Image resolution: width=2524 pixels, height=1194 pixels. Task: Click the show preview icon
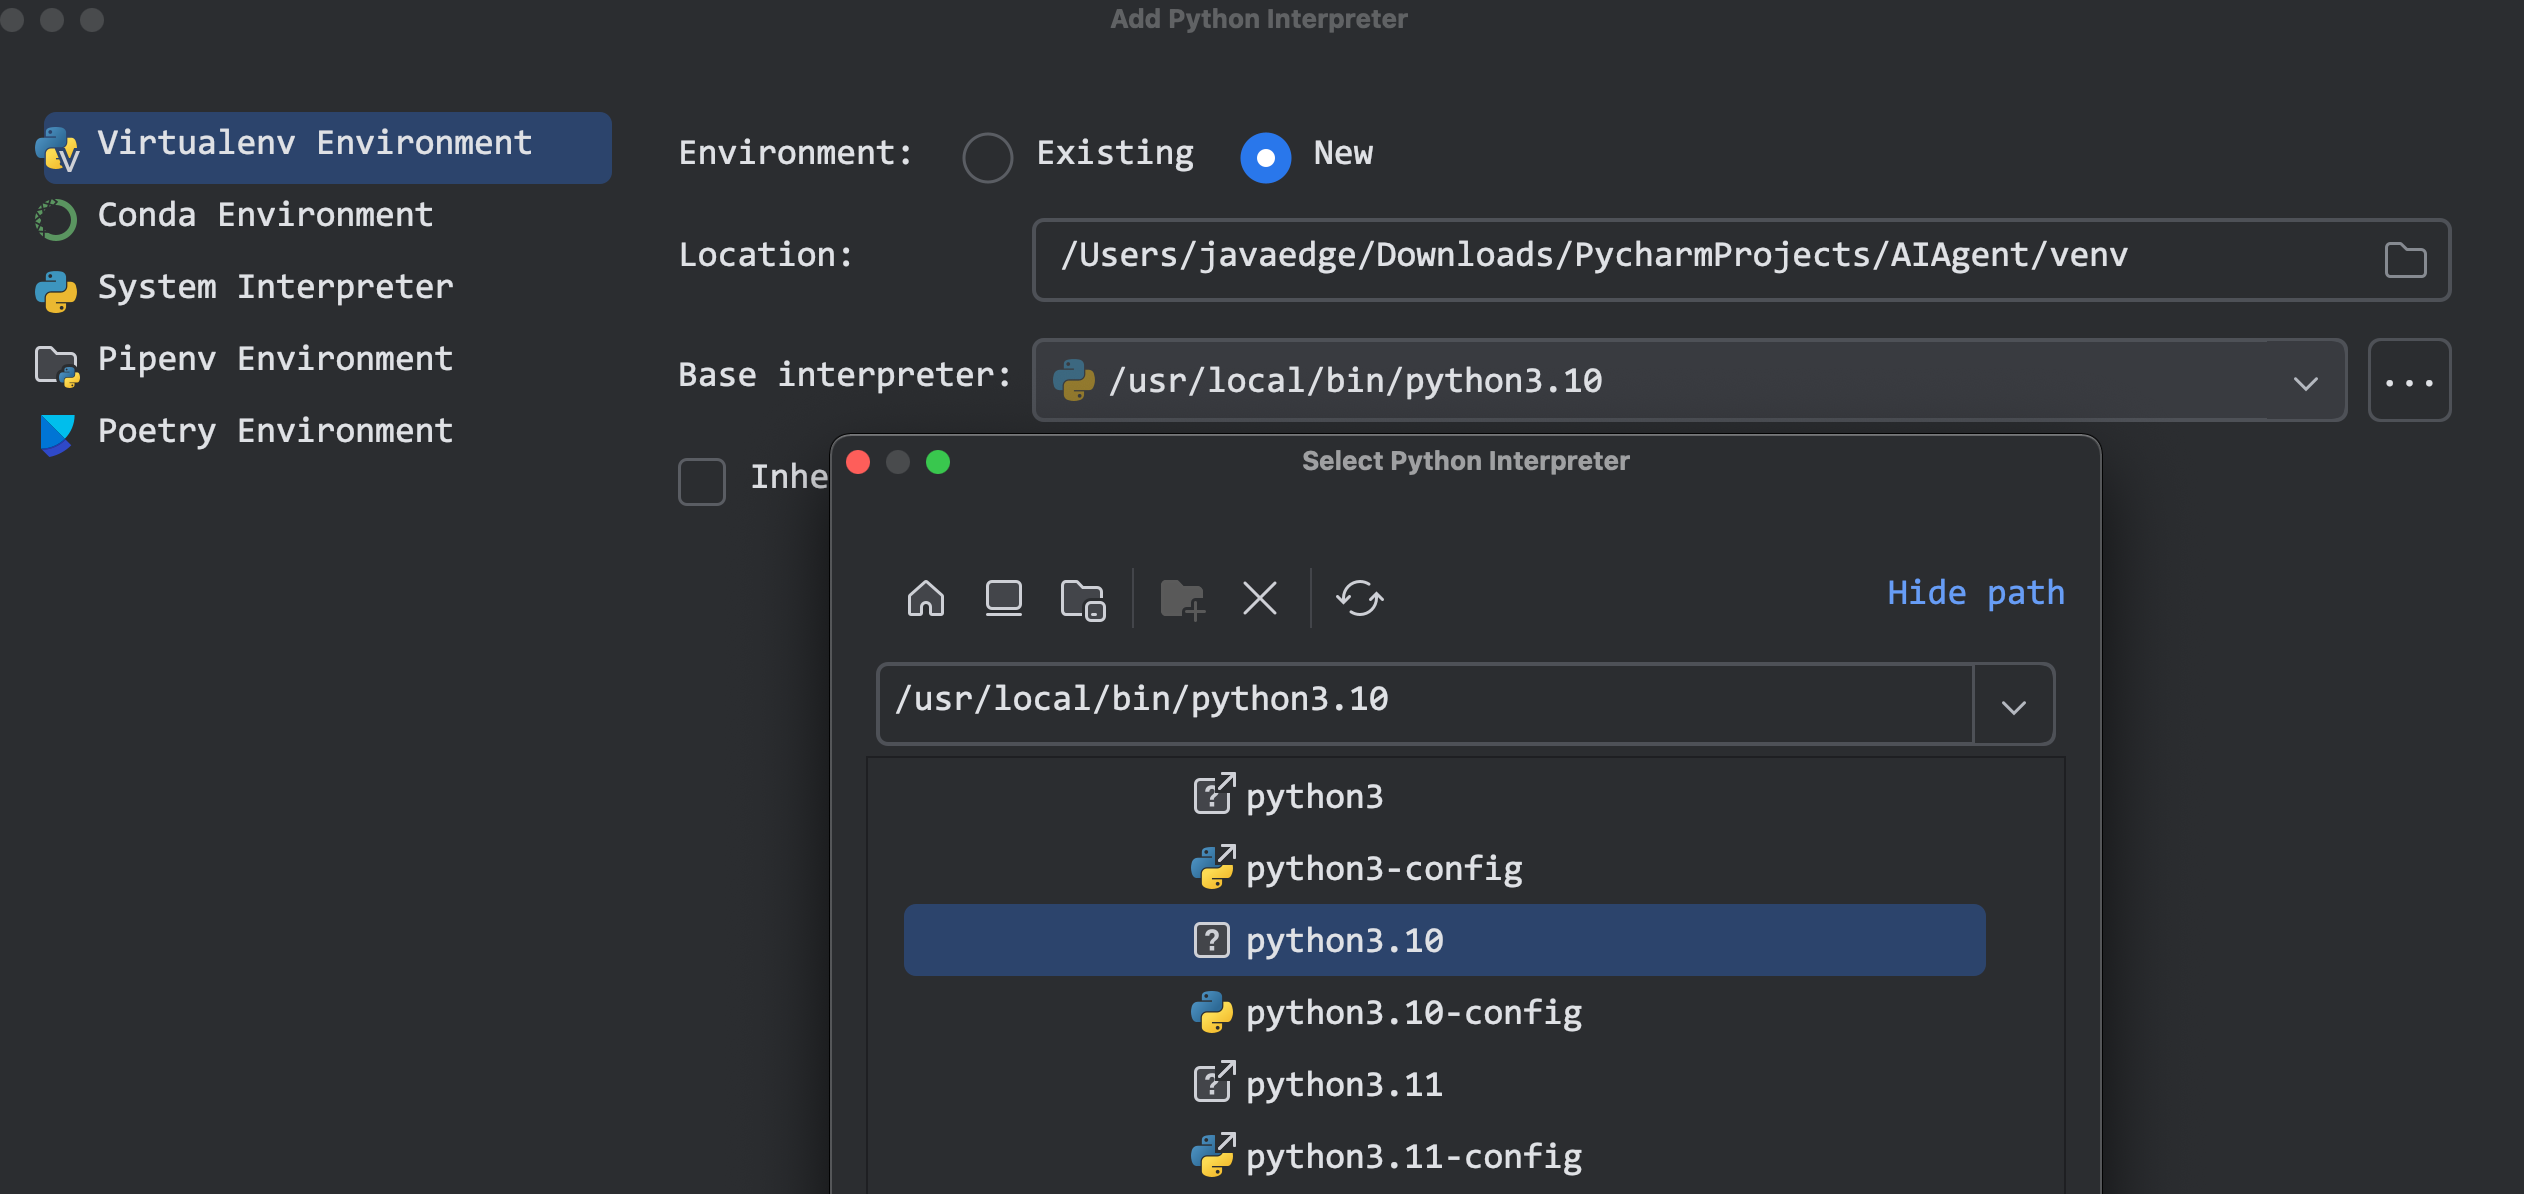click(x=1004, y=599)
